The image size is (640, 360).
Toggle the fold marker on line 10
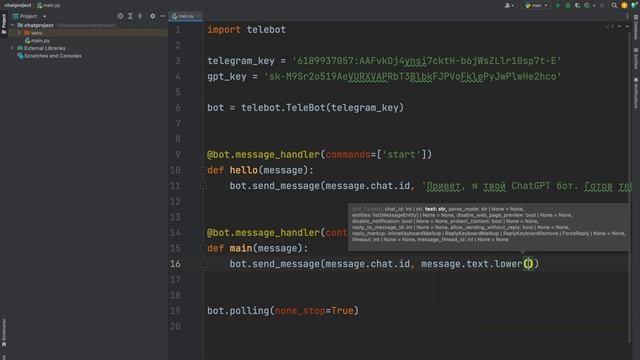pos(203,170)
